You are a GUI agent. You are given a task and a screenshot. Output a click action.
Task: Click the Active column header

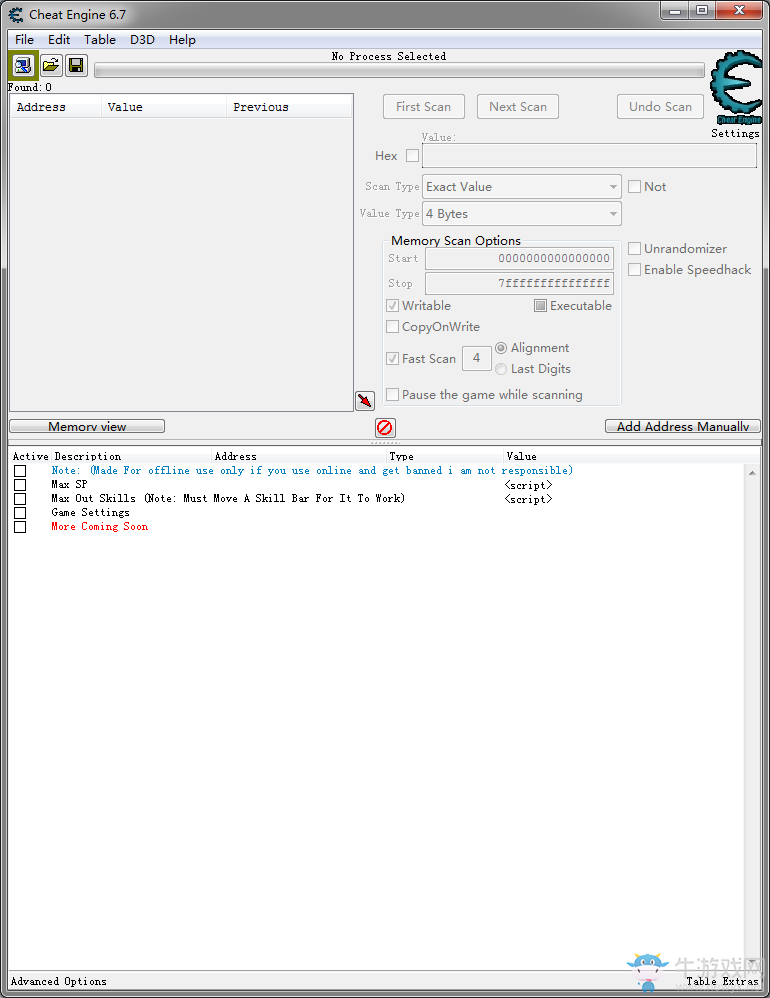31,456
